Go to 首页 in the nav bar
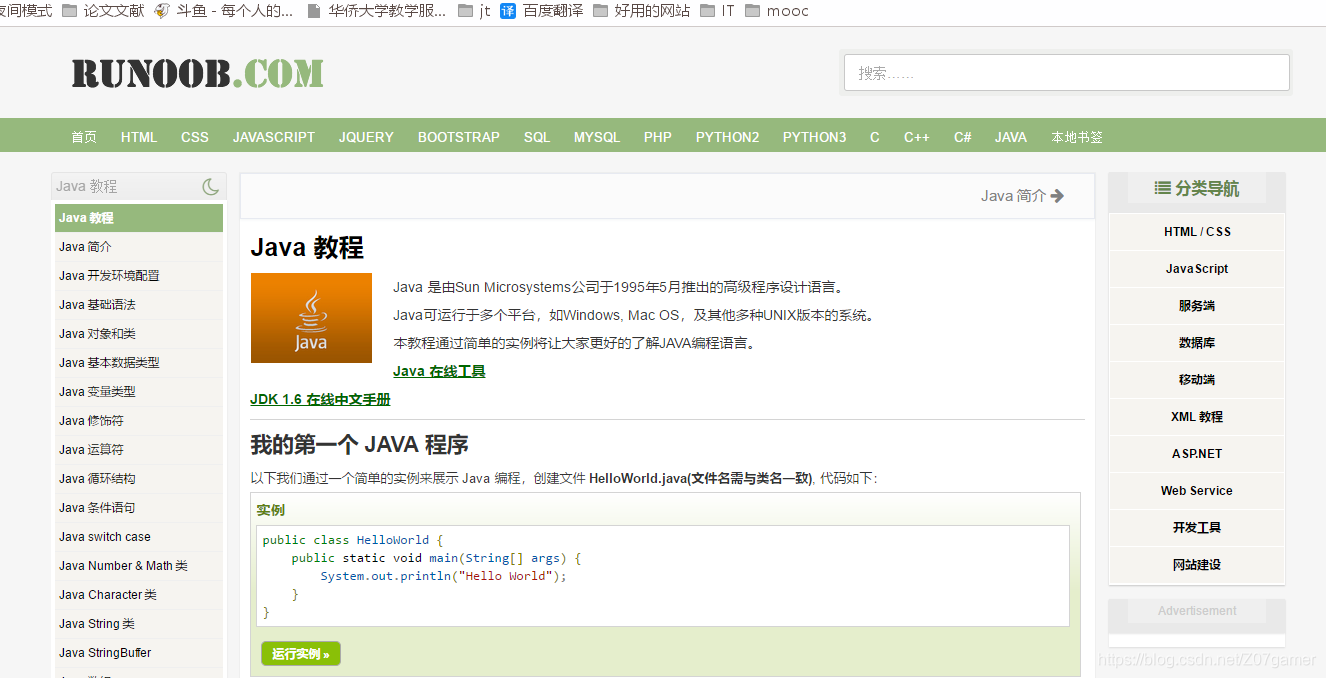 click(84, 137)
